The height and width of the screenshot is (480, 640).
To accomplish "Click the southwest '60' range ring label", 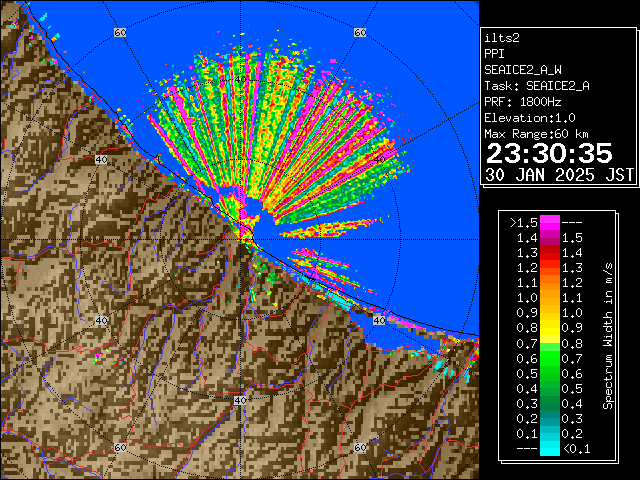I will click(120, 447).
